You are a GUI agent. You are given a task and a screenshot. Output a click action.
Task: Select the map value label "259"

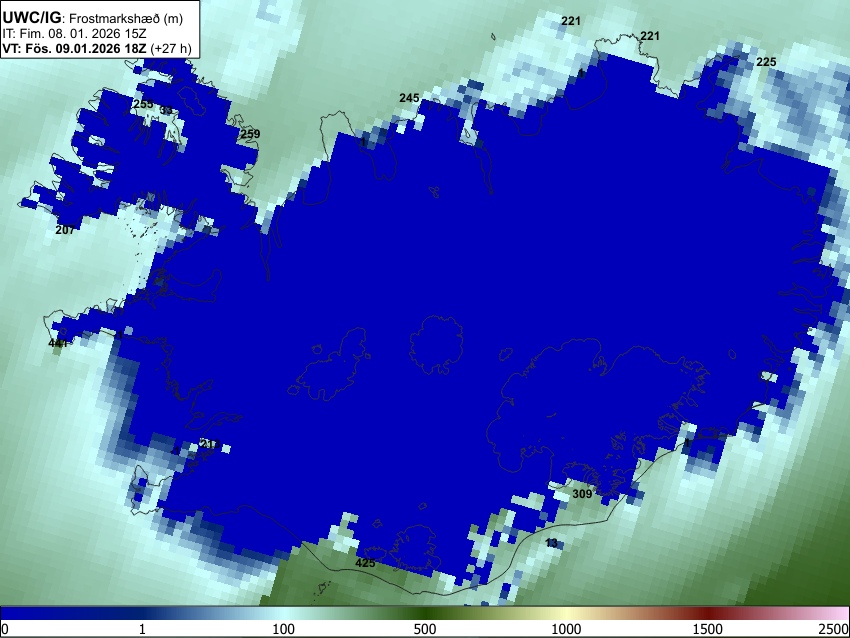tap(250, 134)
